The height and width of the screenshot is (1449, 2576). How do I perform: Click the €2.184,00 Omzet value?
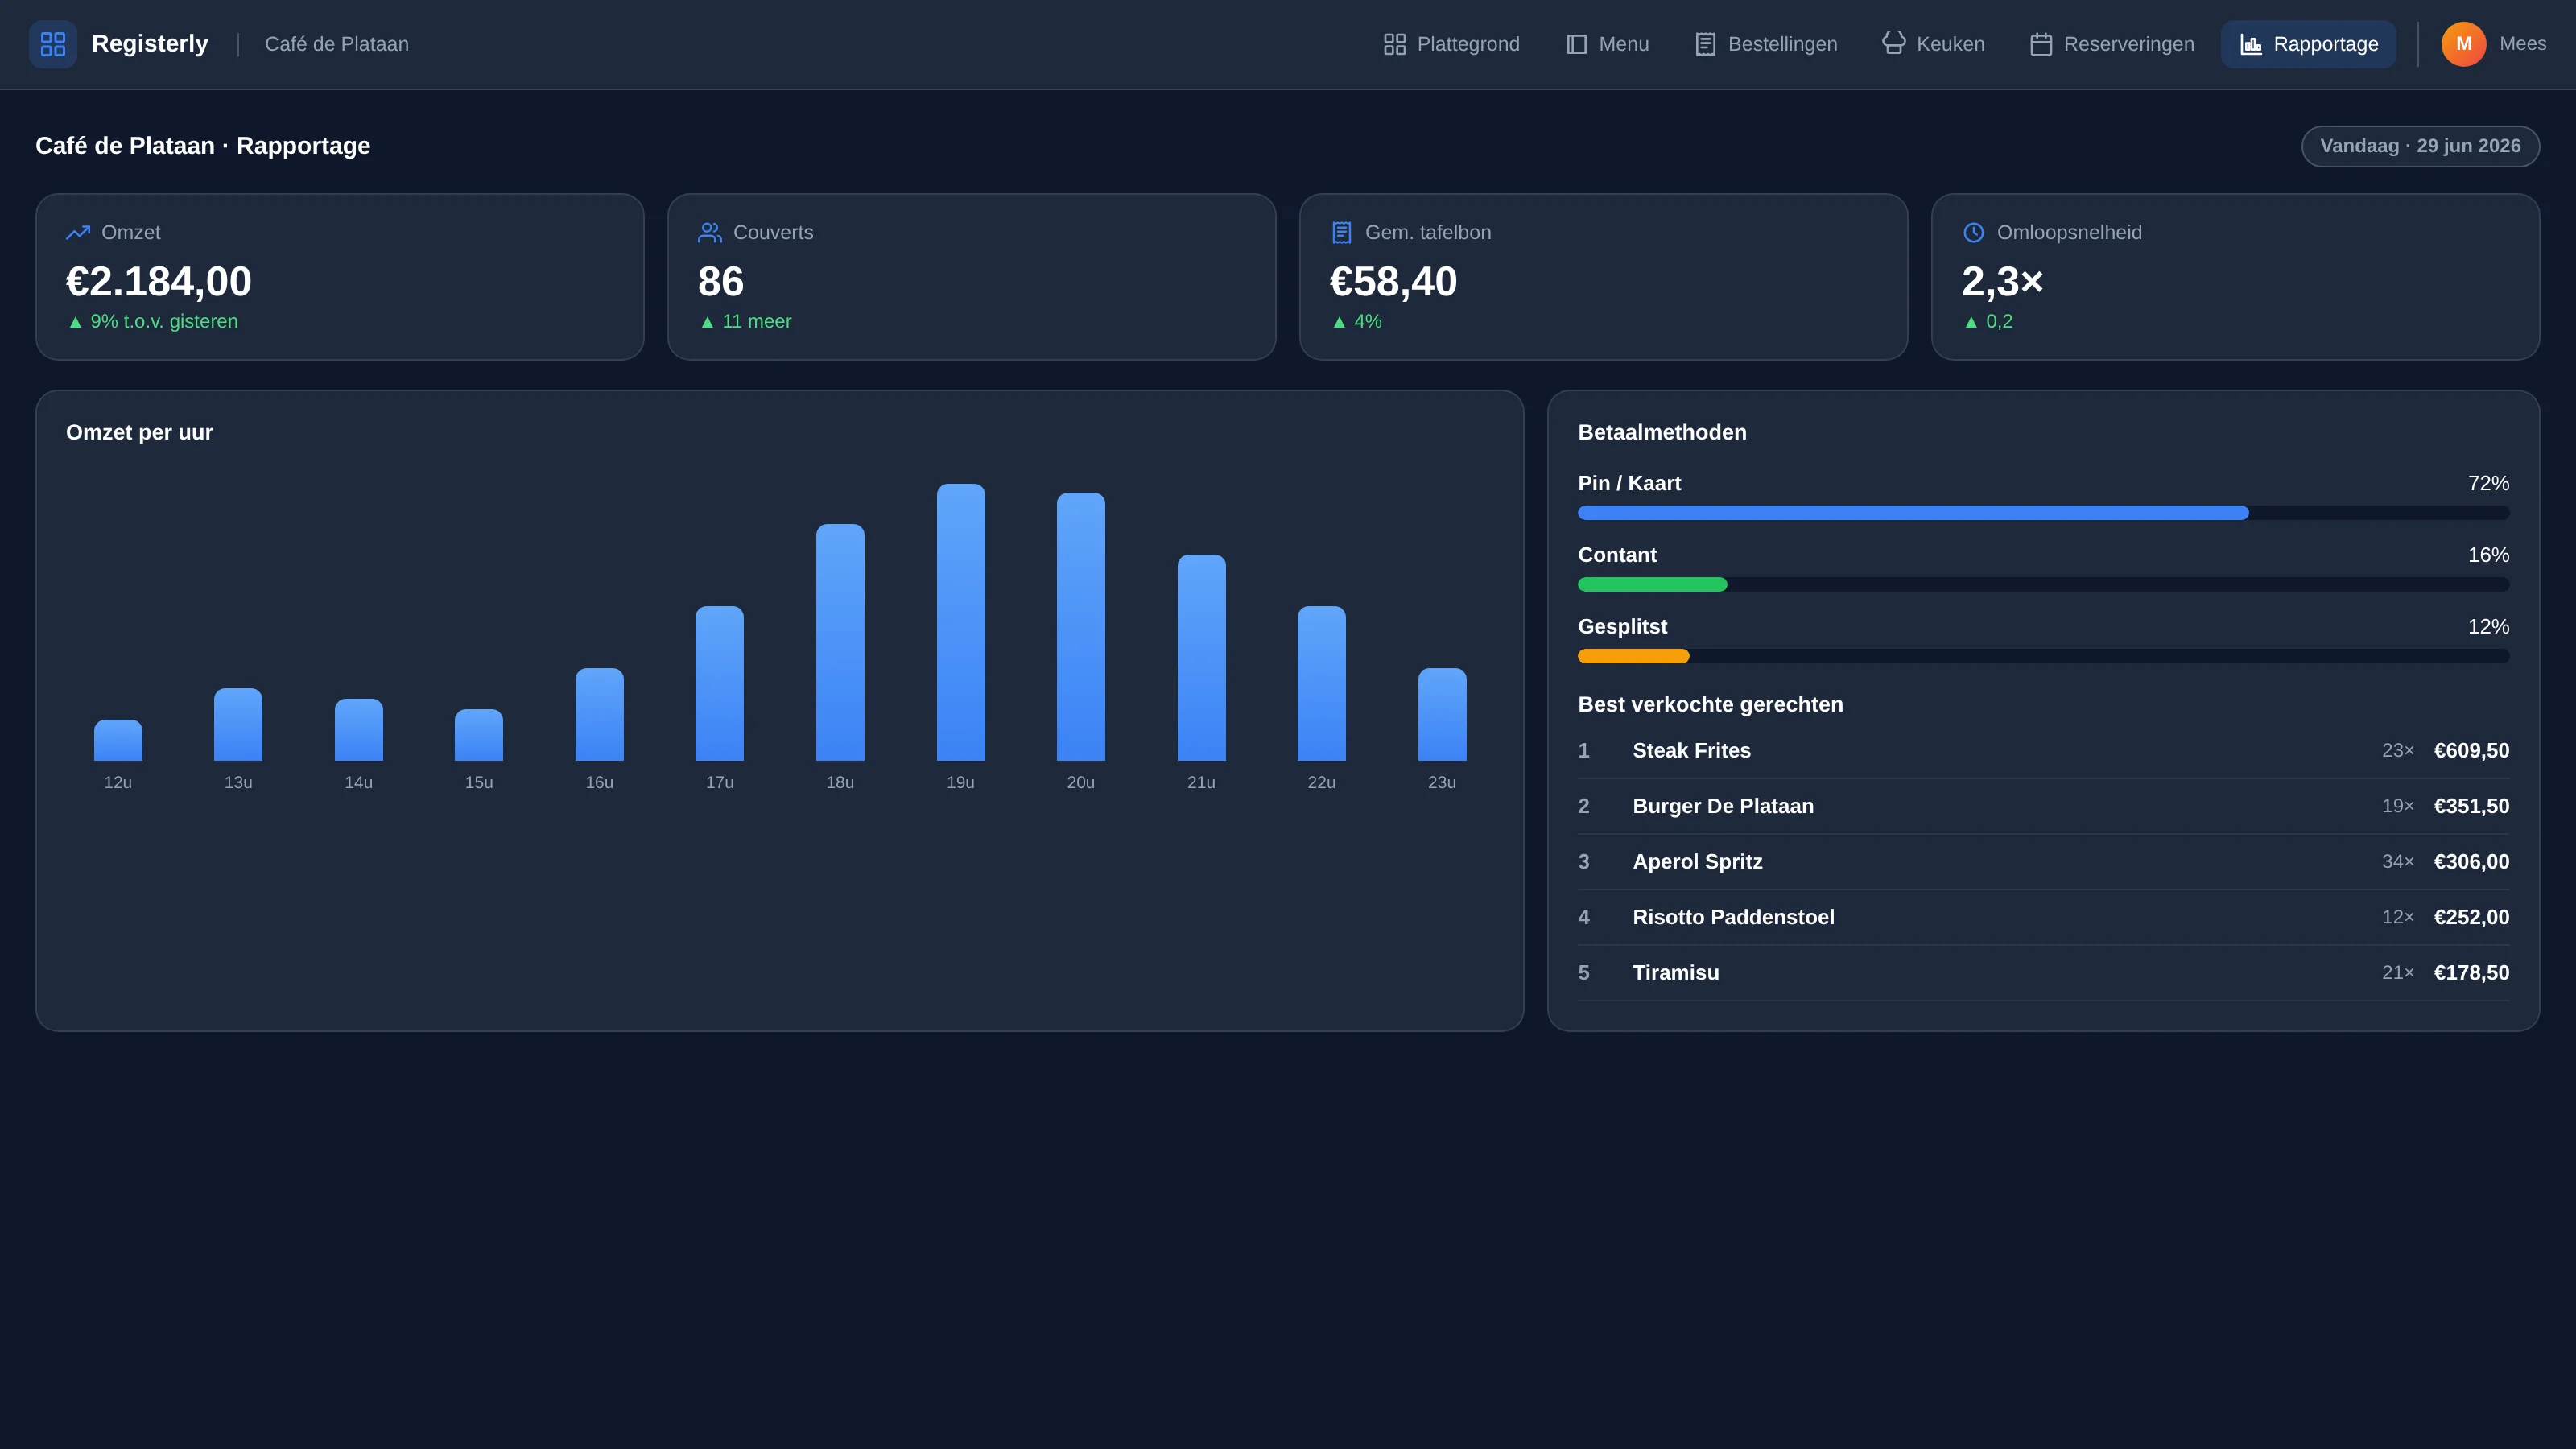coord(159,282)
